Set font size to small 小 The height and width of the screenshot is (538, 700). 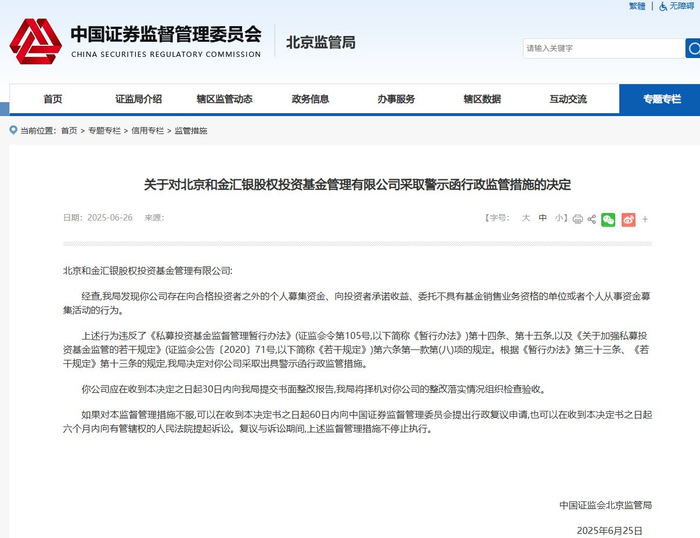(559, 218)
